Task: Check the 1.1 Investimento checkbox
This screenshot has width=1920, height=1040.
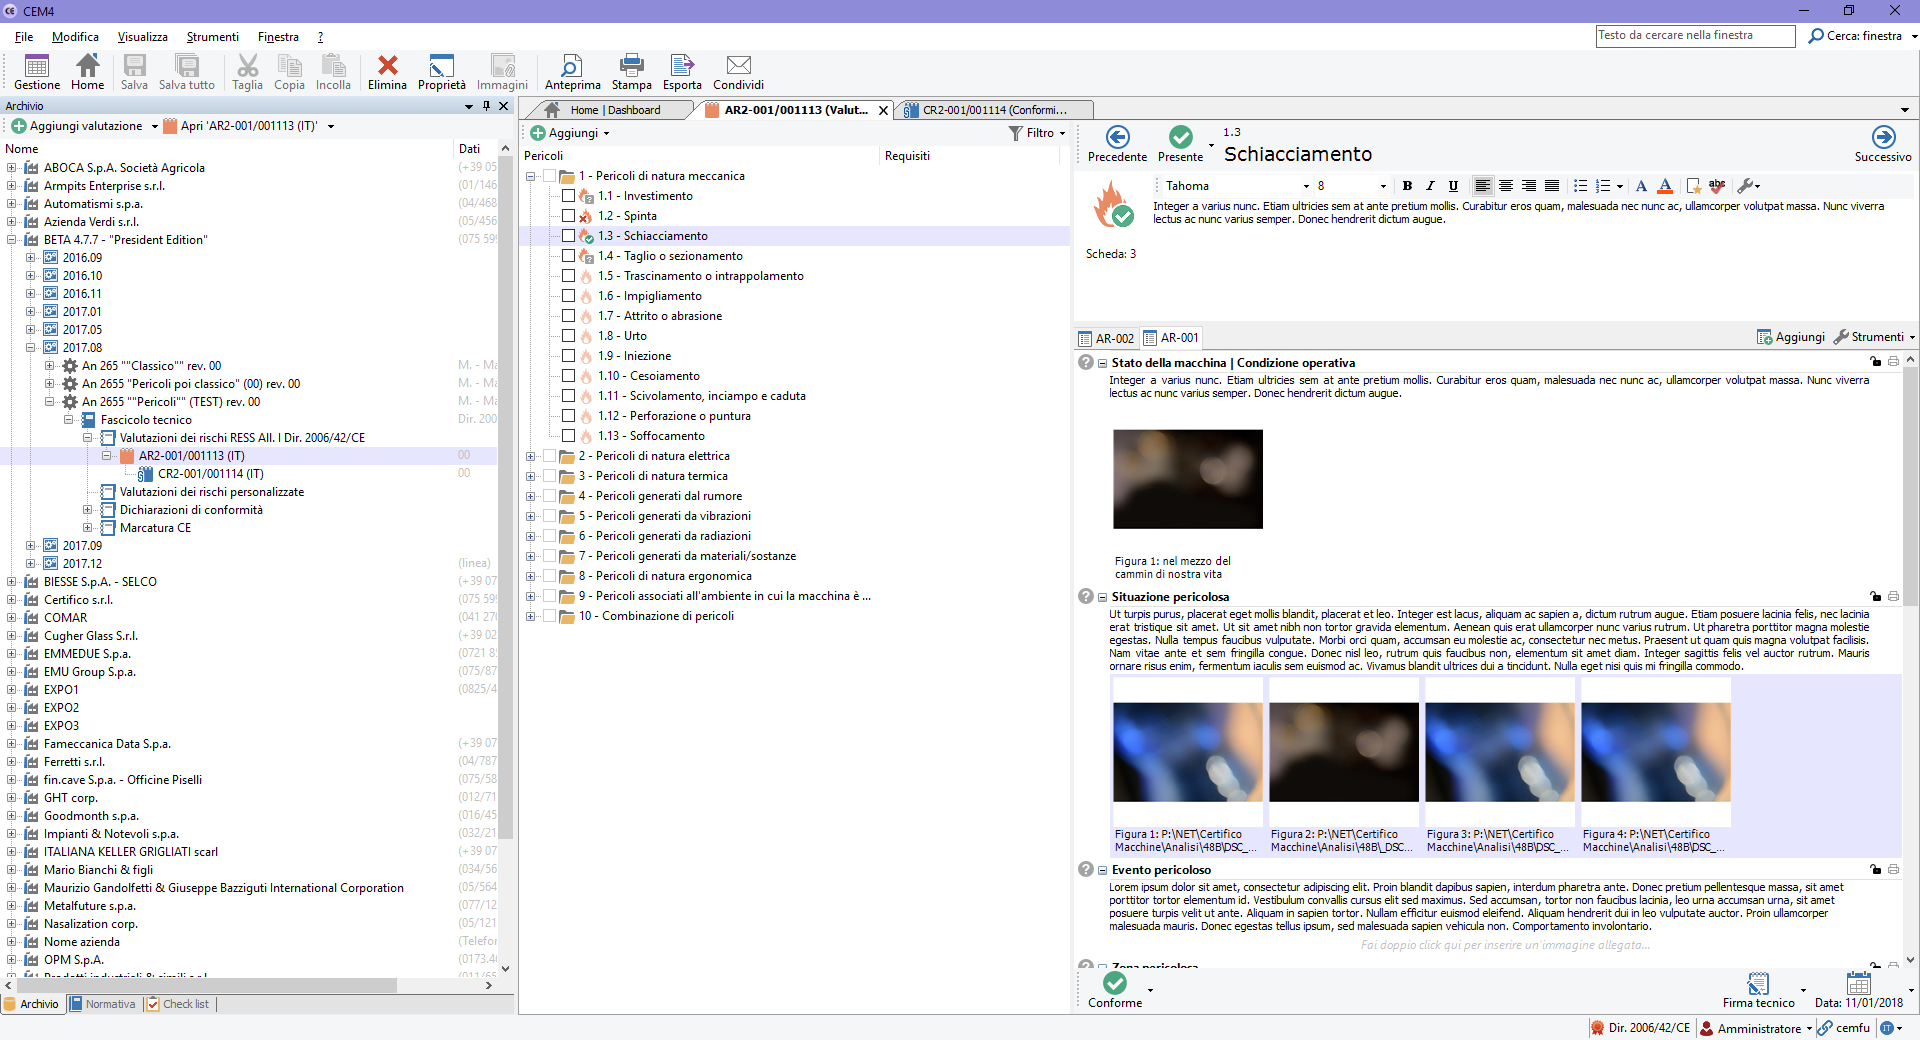Action: pyautogui.click(x=568, y=196)
